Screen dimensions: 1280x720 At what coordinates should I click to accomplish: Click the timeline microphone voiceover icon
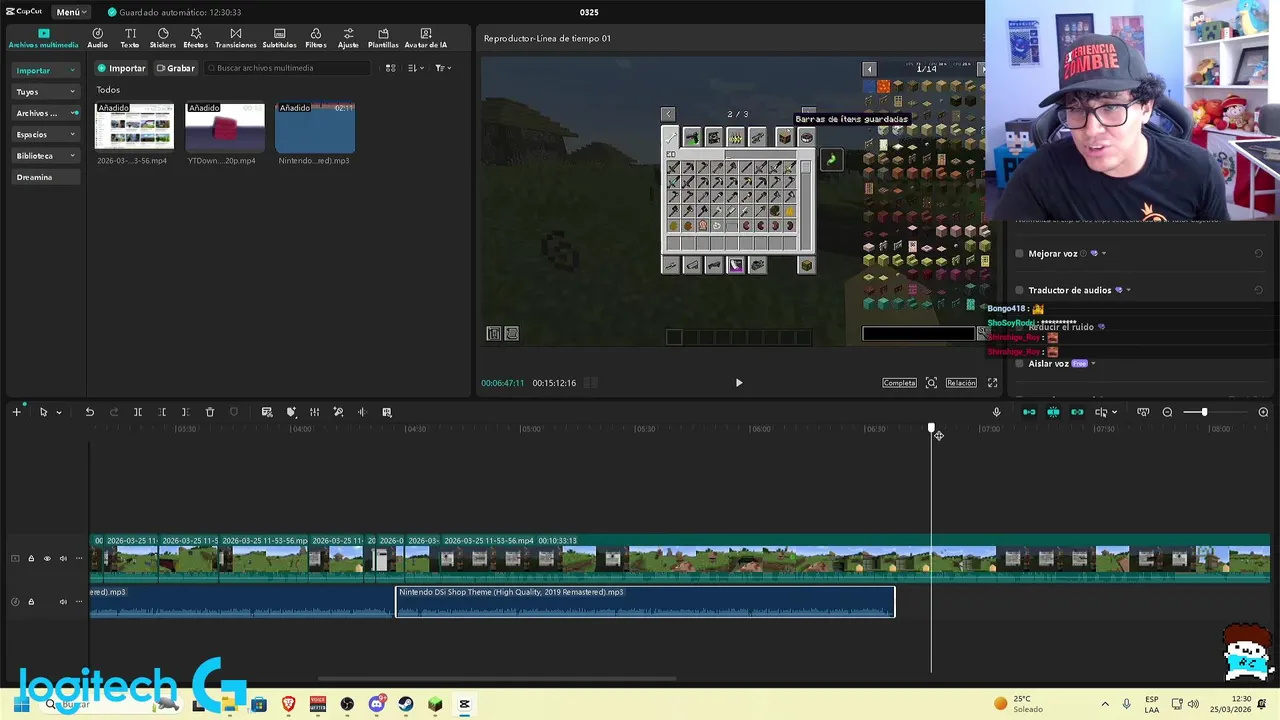point(996,412)
